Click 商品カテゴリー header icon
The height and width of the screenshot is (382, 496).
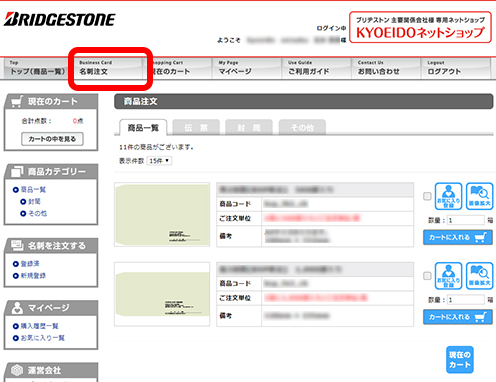point(17,171)
